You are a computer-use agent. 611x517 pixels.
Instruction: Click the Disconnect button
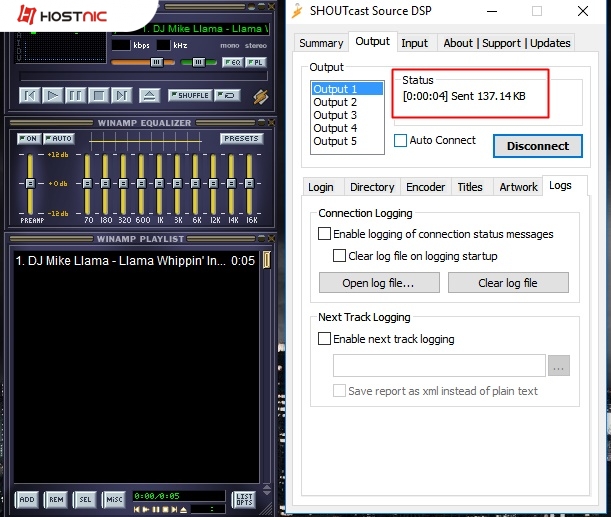(537, 146)
